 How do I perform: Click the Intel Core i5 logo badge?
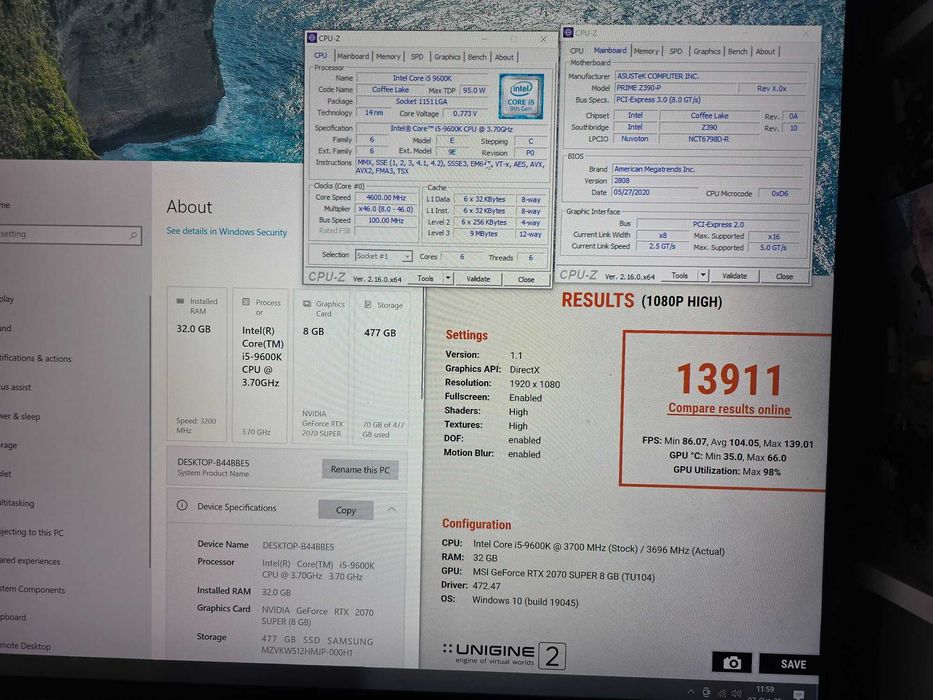click(x=521, y=96)
